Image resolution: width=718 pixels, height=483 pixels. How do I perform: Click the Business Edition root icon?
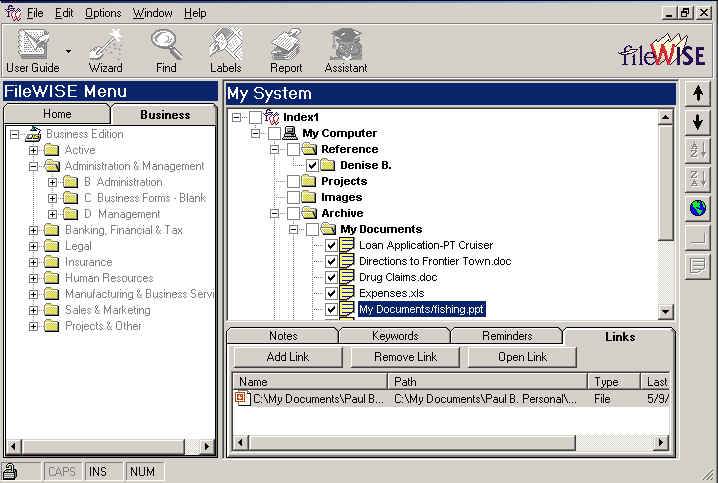[33, 134]
